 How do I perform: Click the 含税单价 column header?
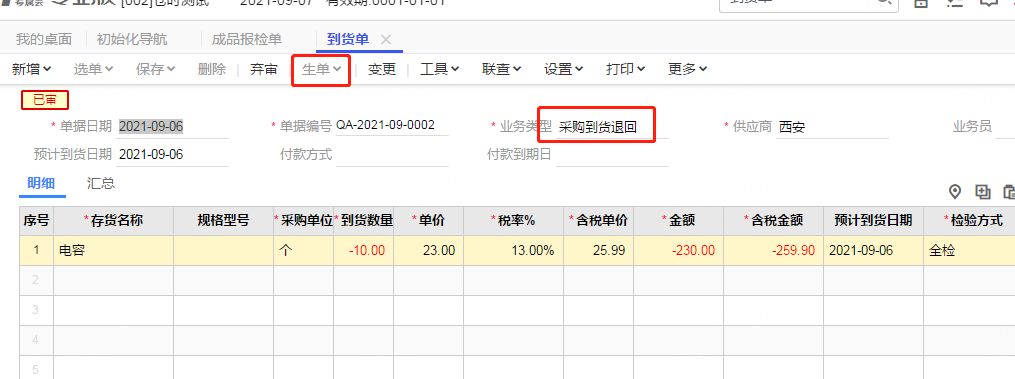599,220
